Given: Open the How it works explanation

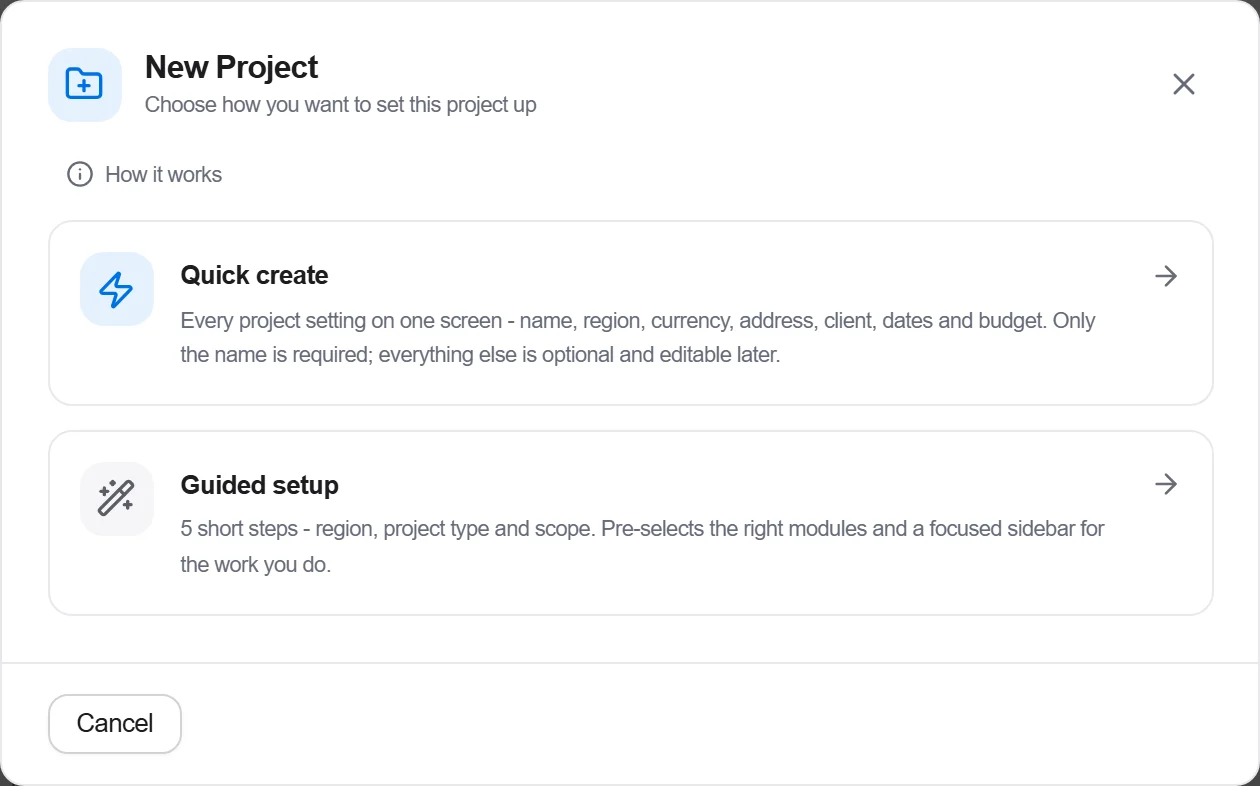Looking at the screenshot, I should 145,174.
